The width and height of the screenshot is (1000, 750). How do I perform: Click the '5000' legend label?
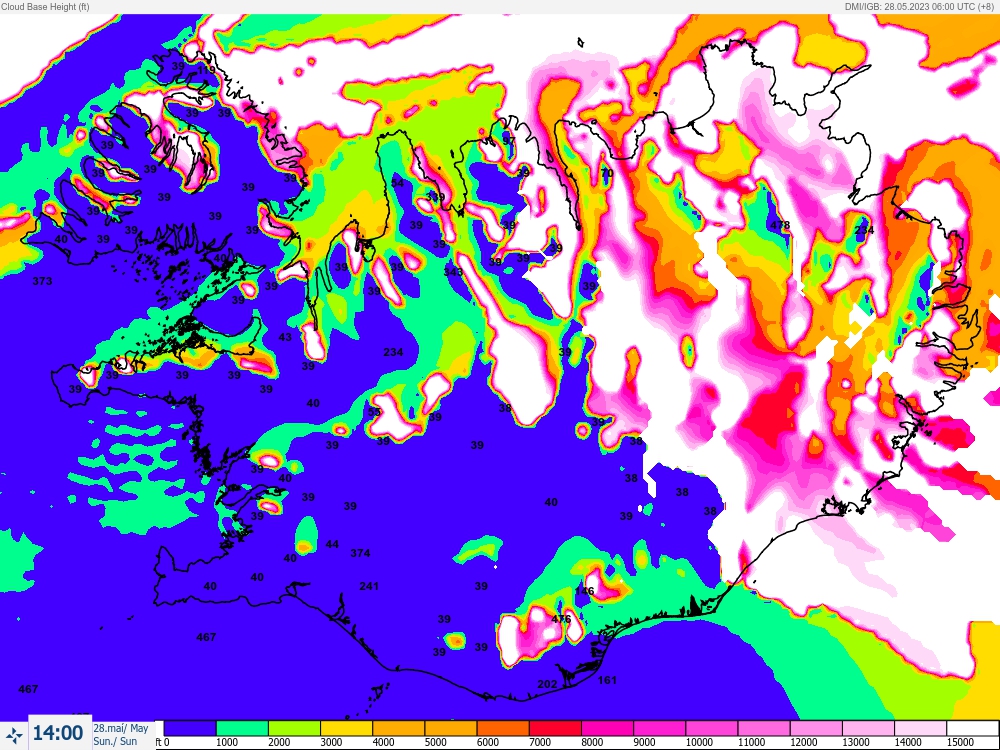point(435,742)
